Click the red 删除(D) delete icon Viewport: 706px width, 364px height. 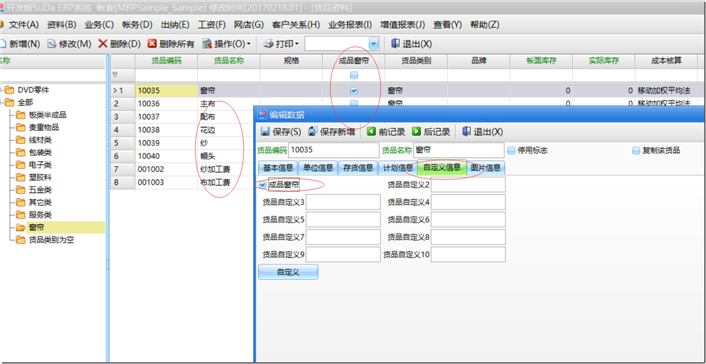pos(103,44)
